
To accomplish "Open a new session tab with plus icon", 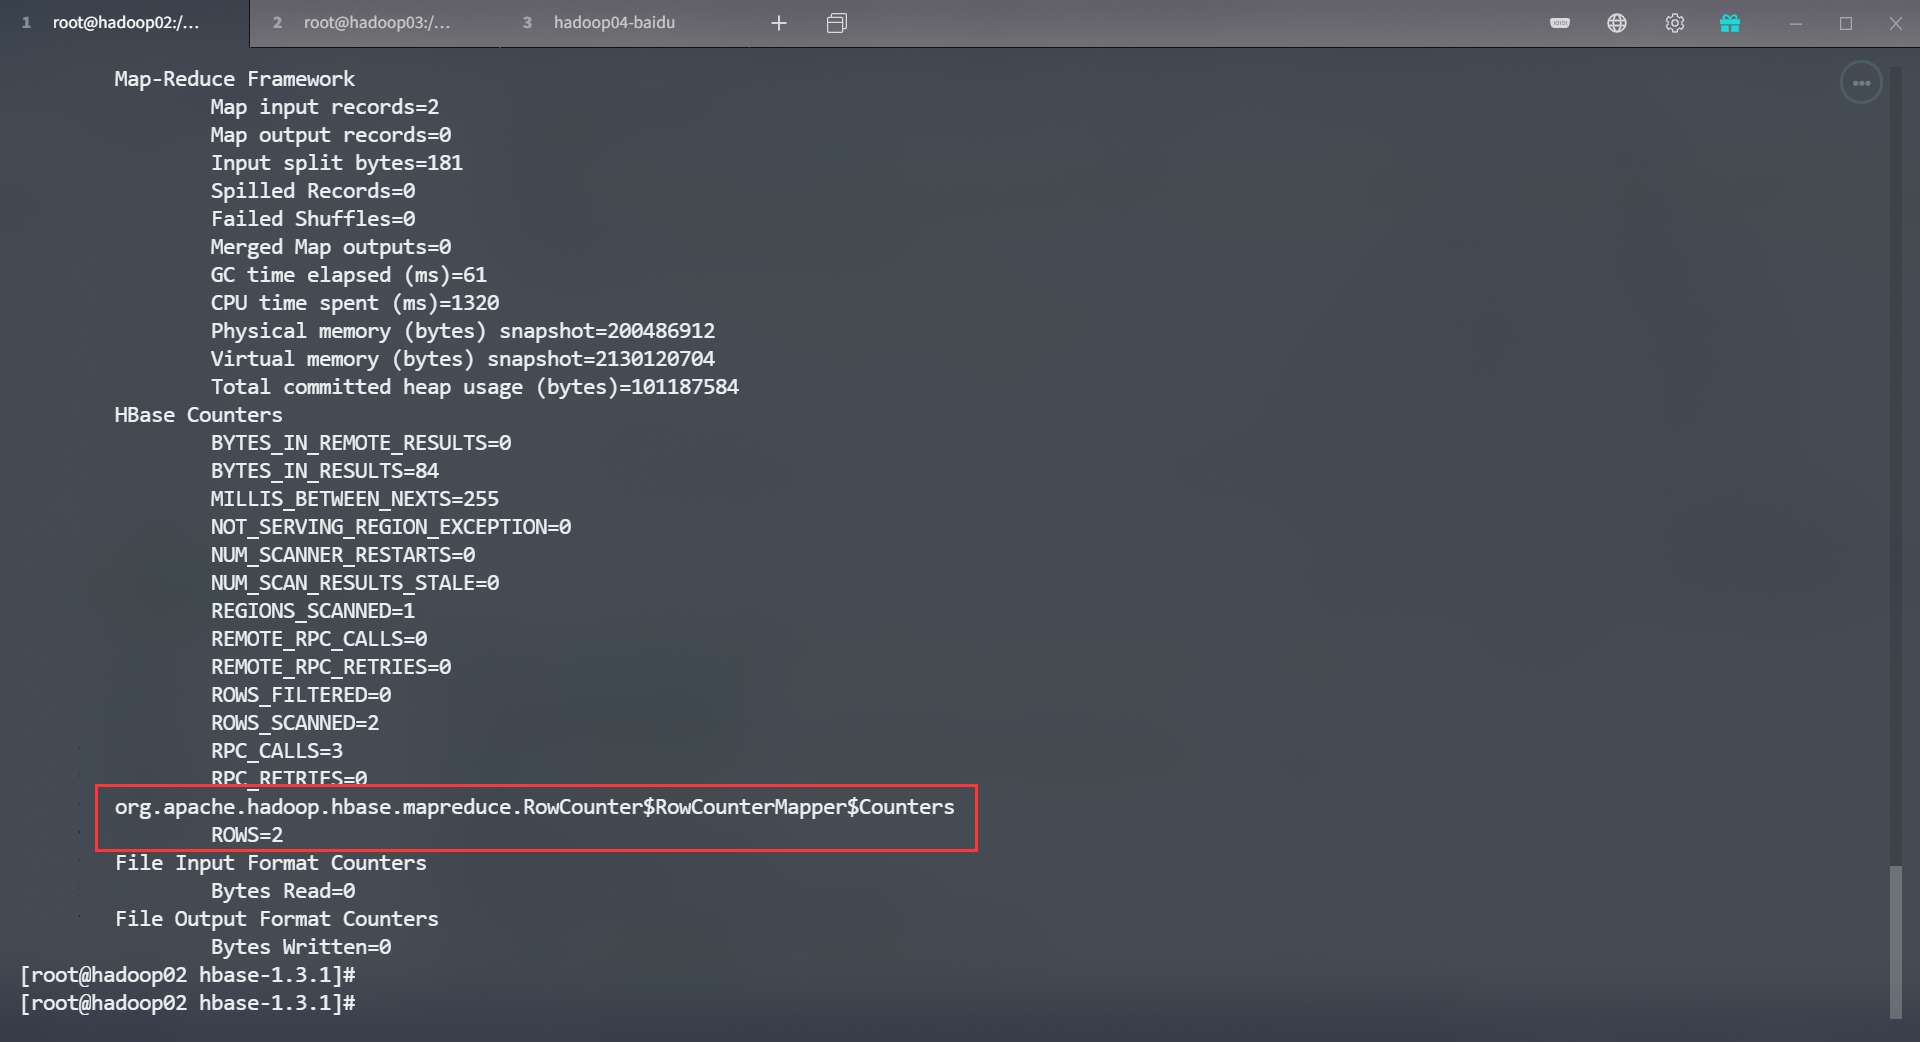I will (x=779, y=23).
